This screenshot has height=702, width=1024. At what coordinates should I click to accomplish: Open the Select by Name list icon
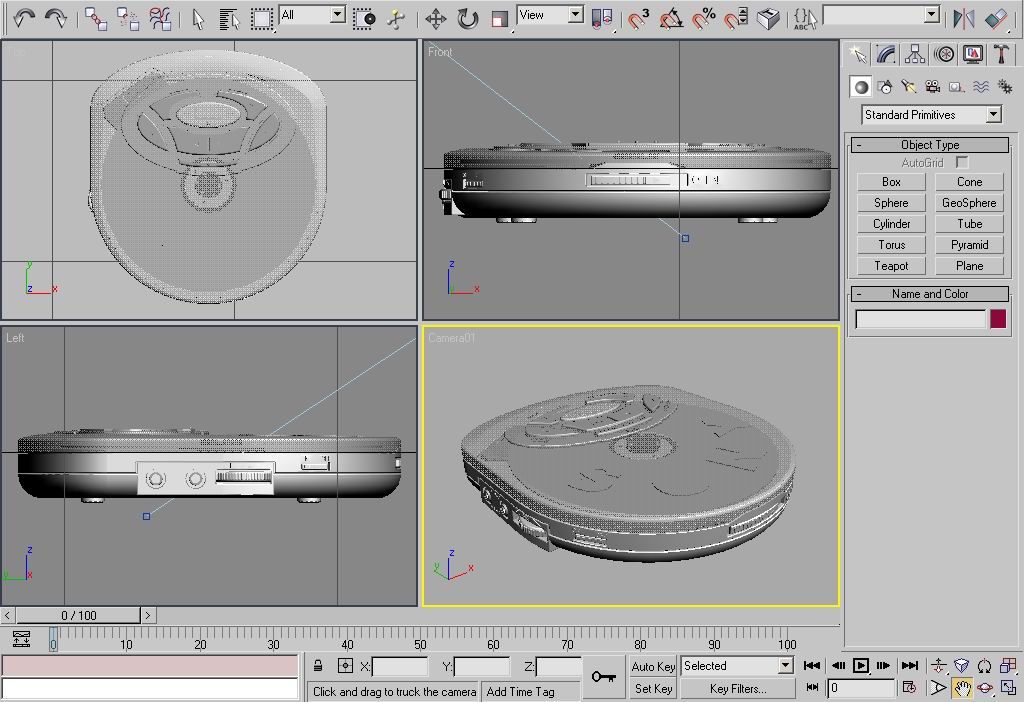(229, 18)
